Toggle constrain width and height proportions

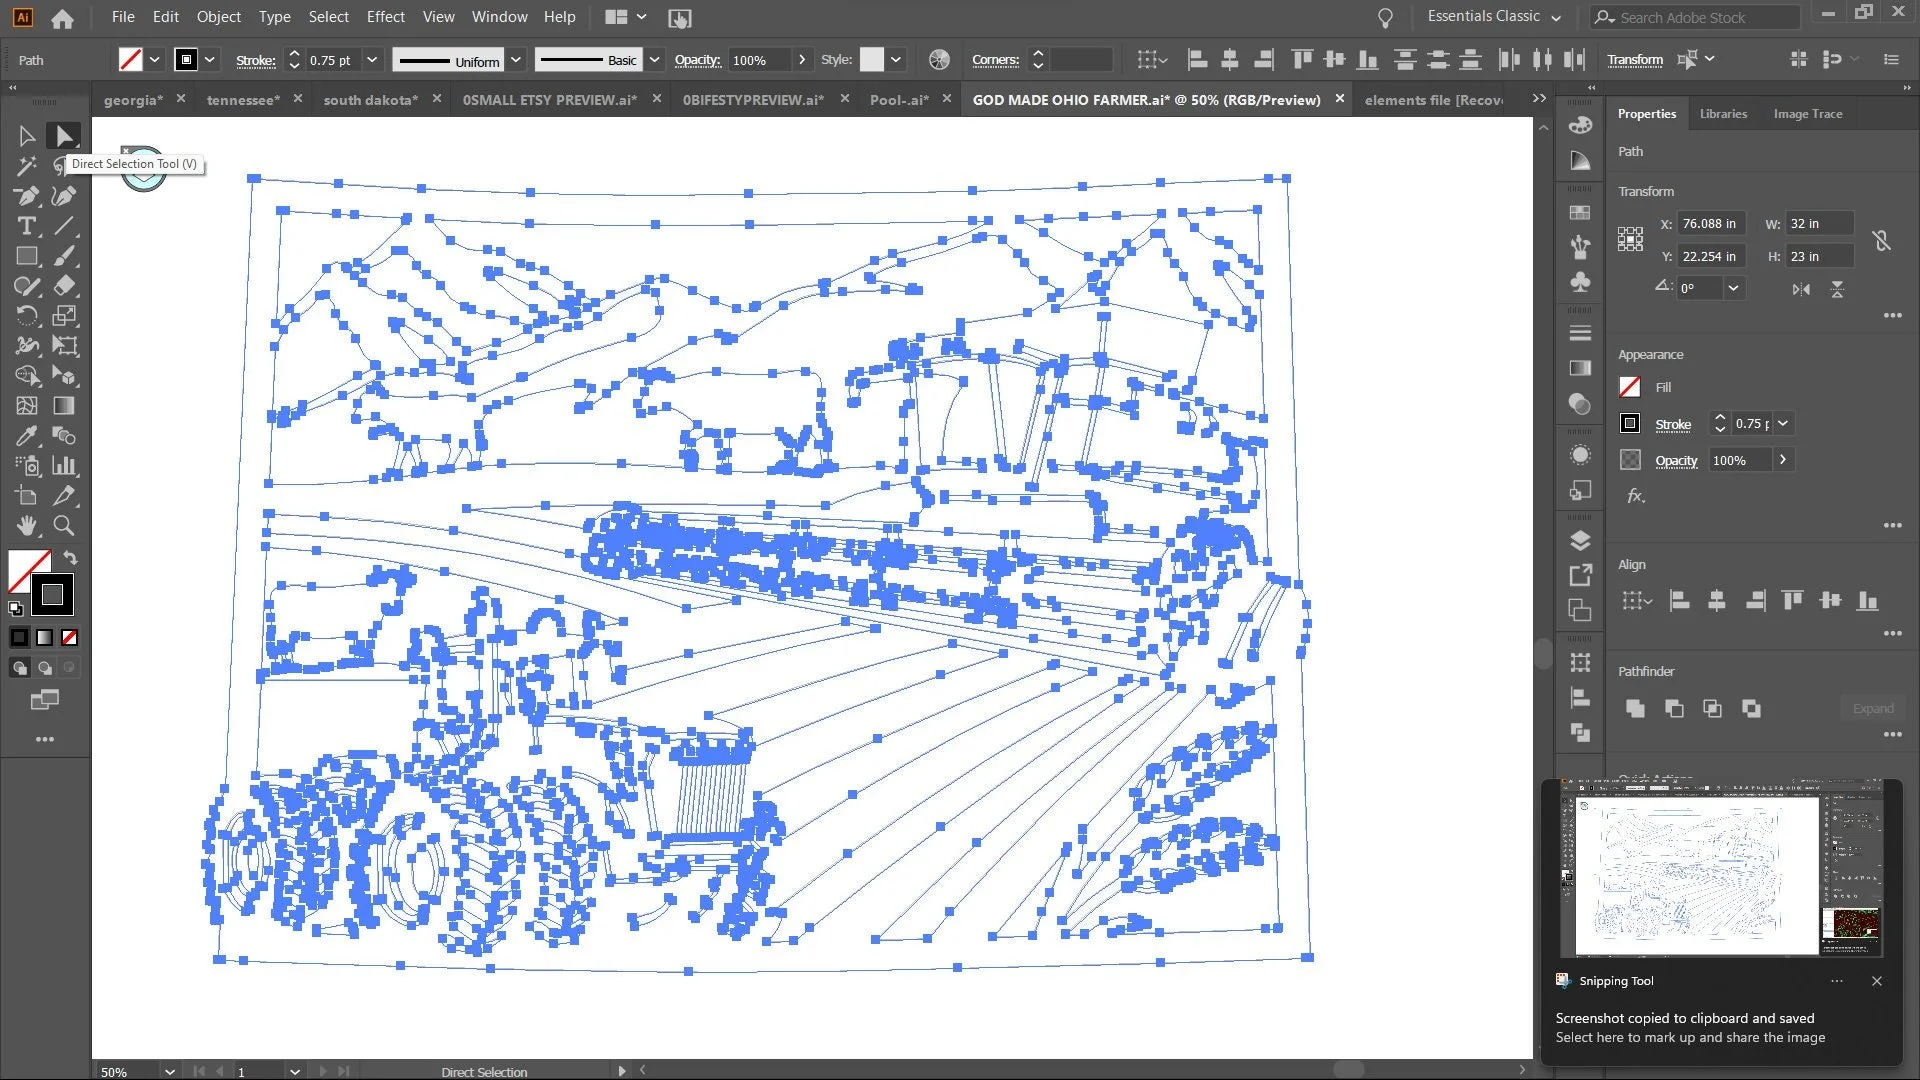tap(1881, 240)
